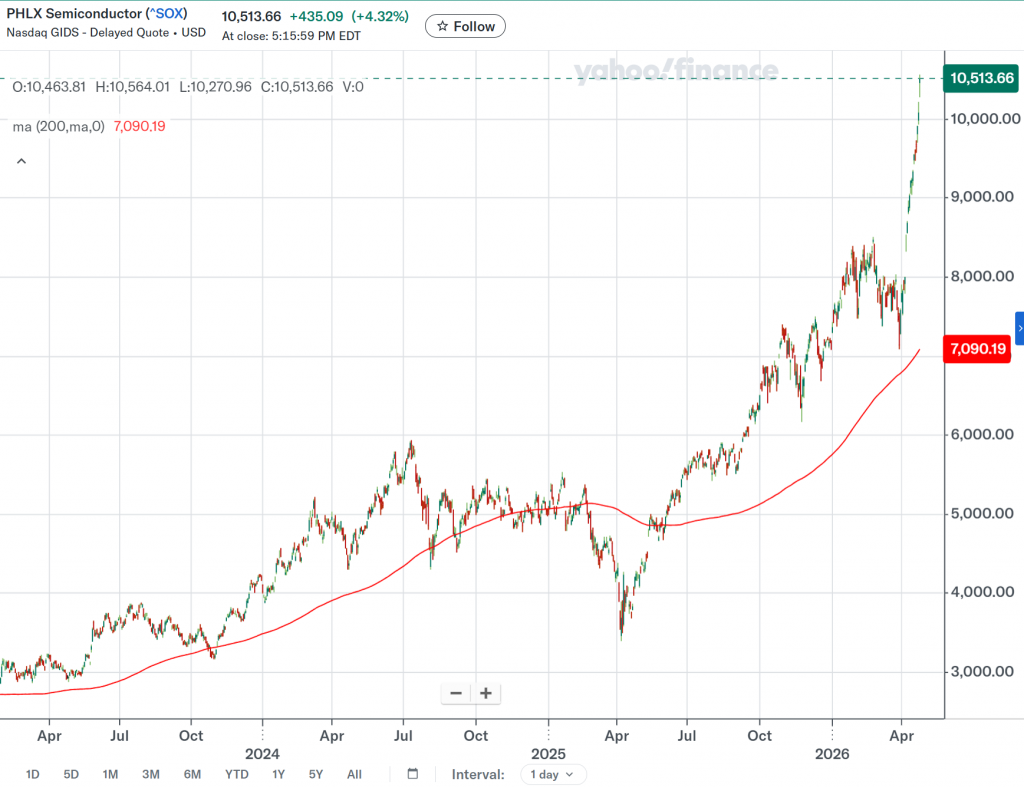This screenshot has height=788, width=1024.
Task: Select the 1D time range
Action: 33,774
